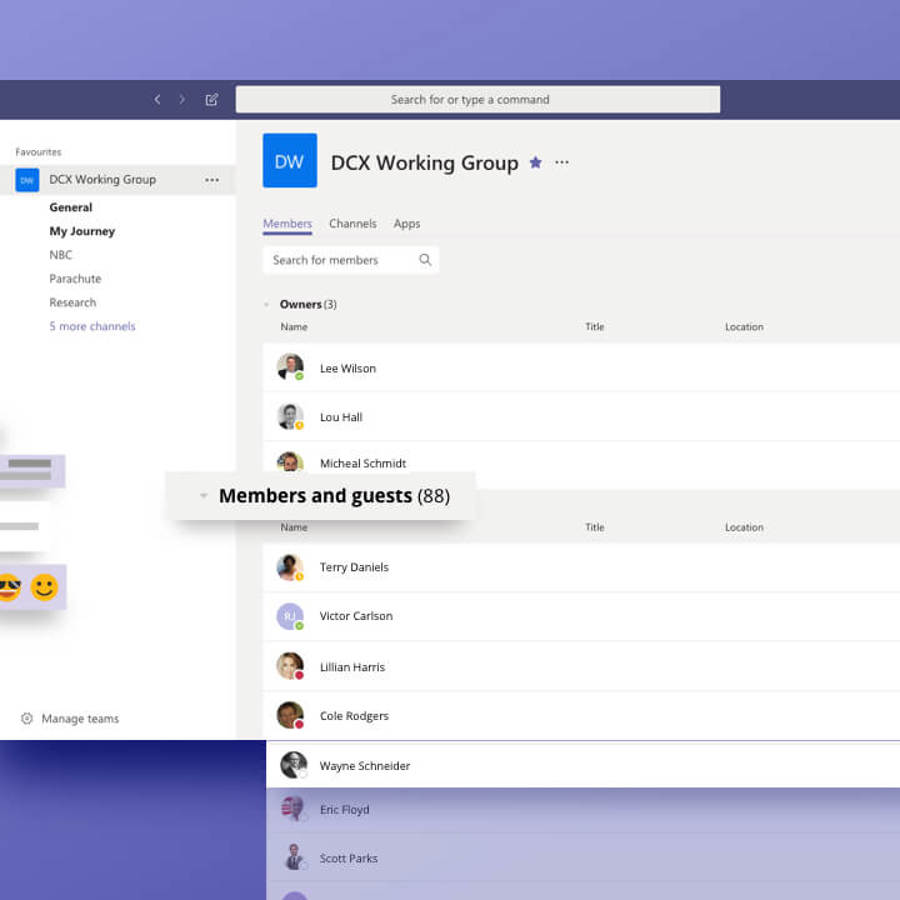Image resolution: width=900 pixels, height=900 pixels.
Task: Open Lou Hall's profile picture
Action: (x=290, y=417)
